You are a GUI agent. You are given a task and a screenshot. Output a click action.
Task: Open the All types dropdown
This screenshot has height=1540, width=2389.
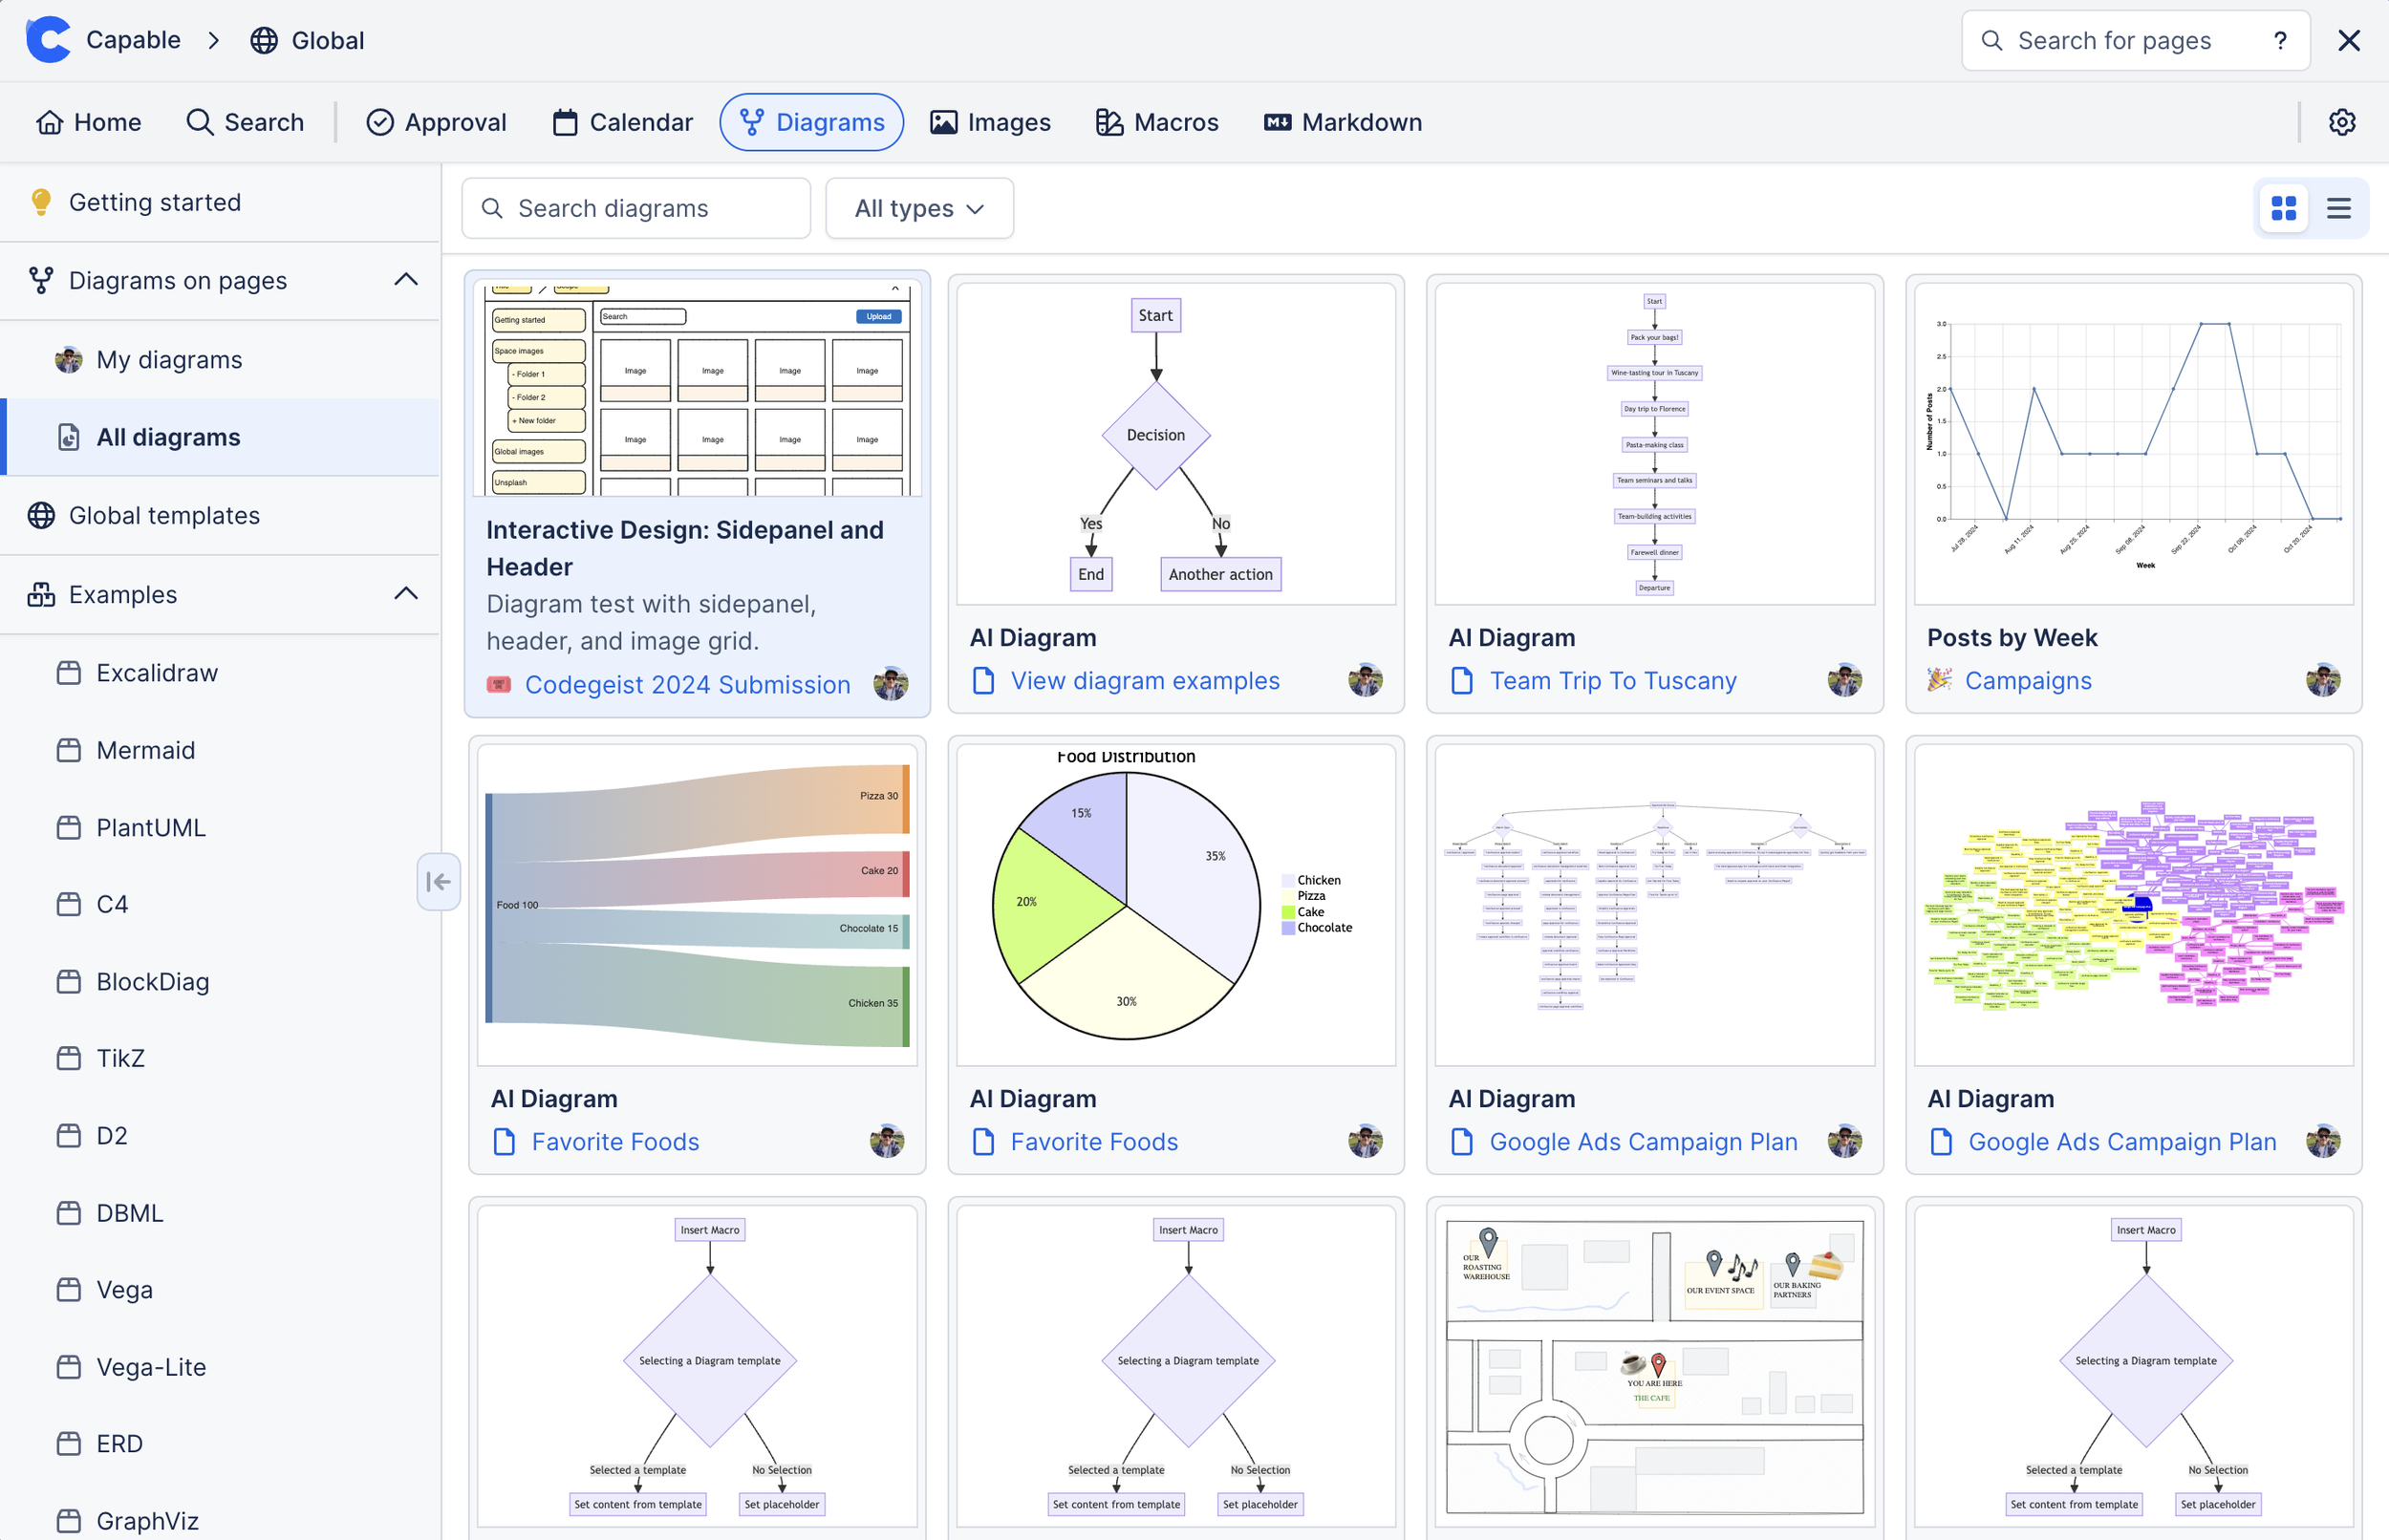click(919, 208)
